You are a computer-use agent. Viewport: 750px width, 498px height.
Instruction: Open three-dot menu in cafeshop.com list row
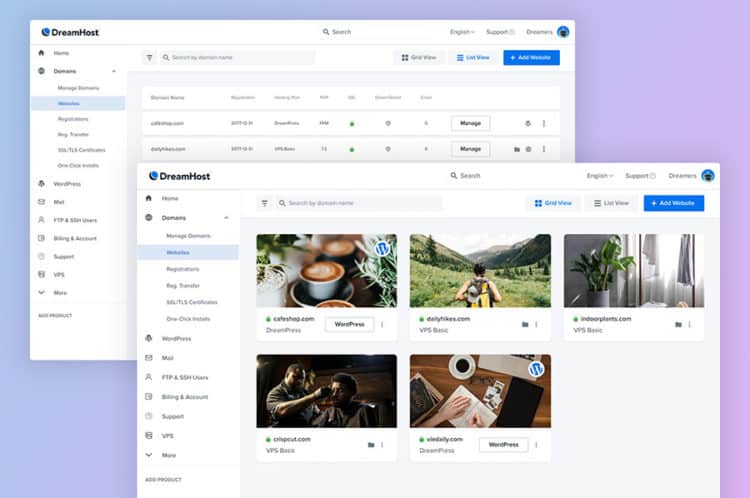pyautogui.click(x=544, y=123)
